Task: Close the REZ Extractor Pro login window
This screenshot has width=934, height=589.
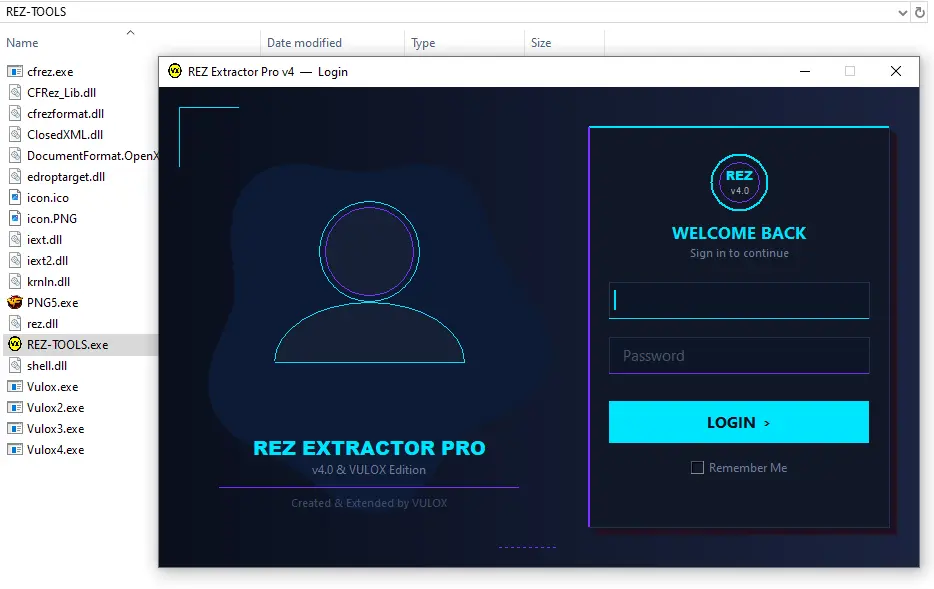Action: [x=895, y=71]
